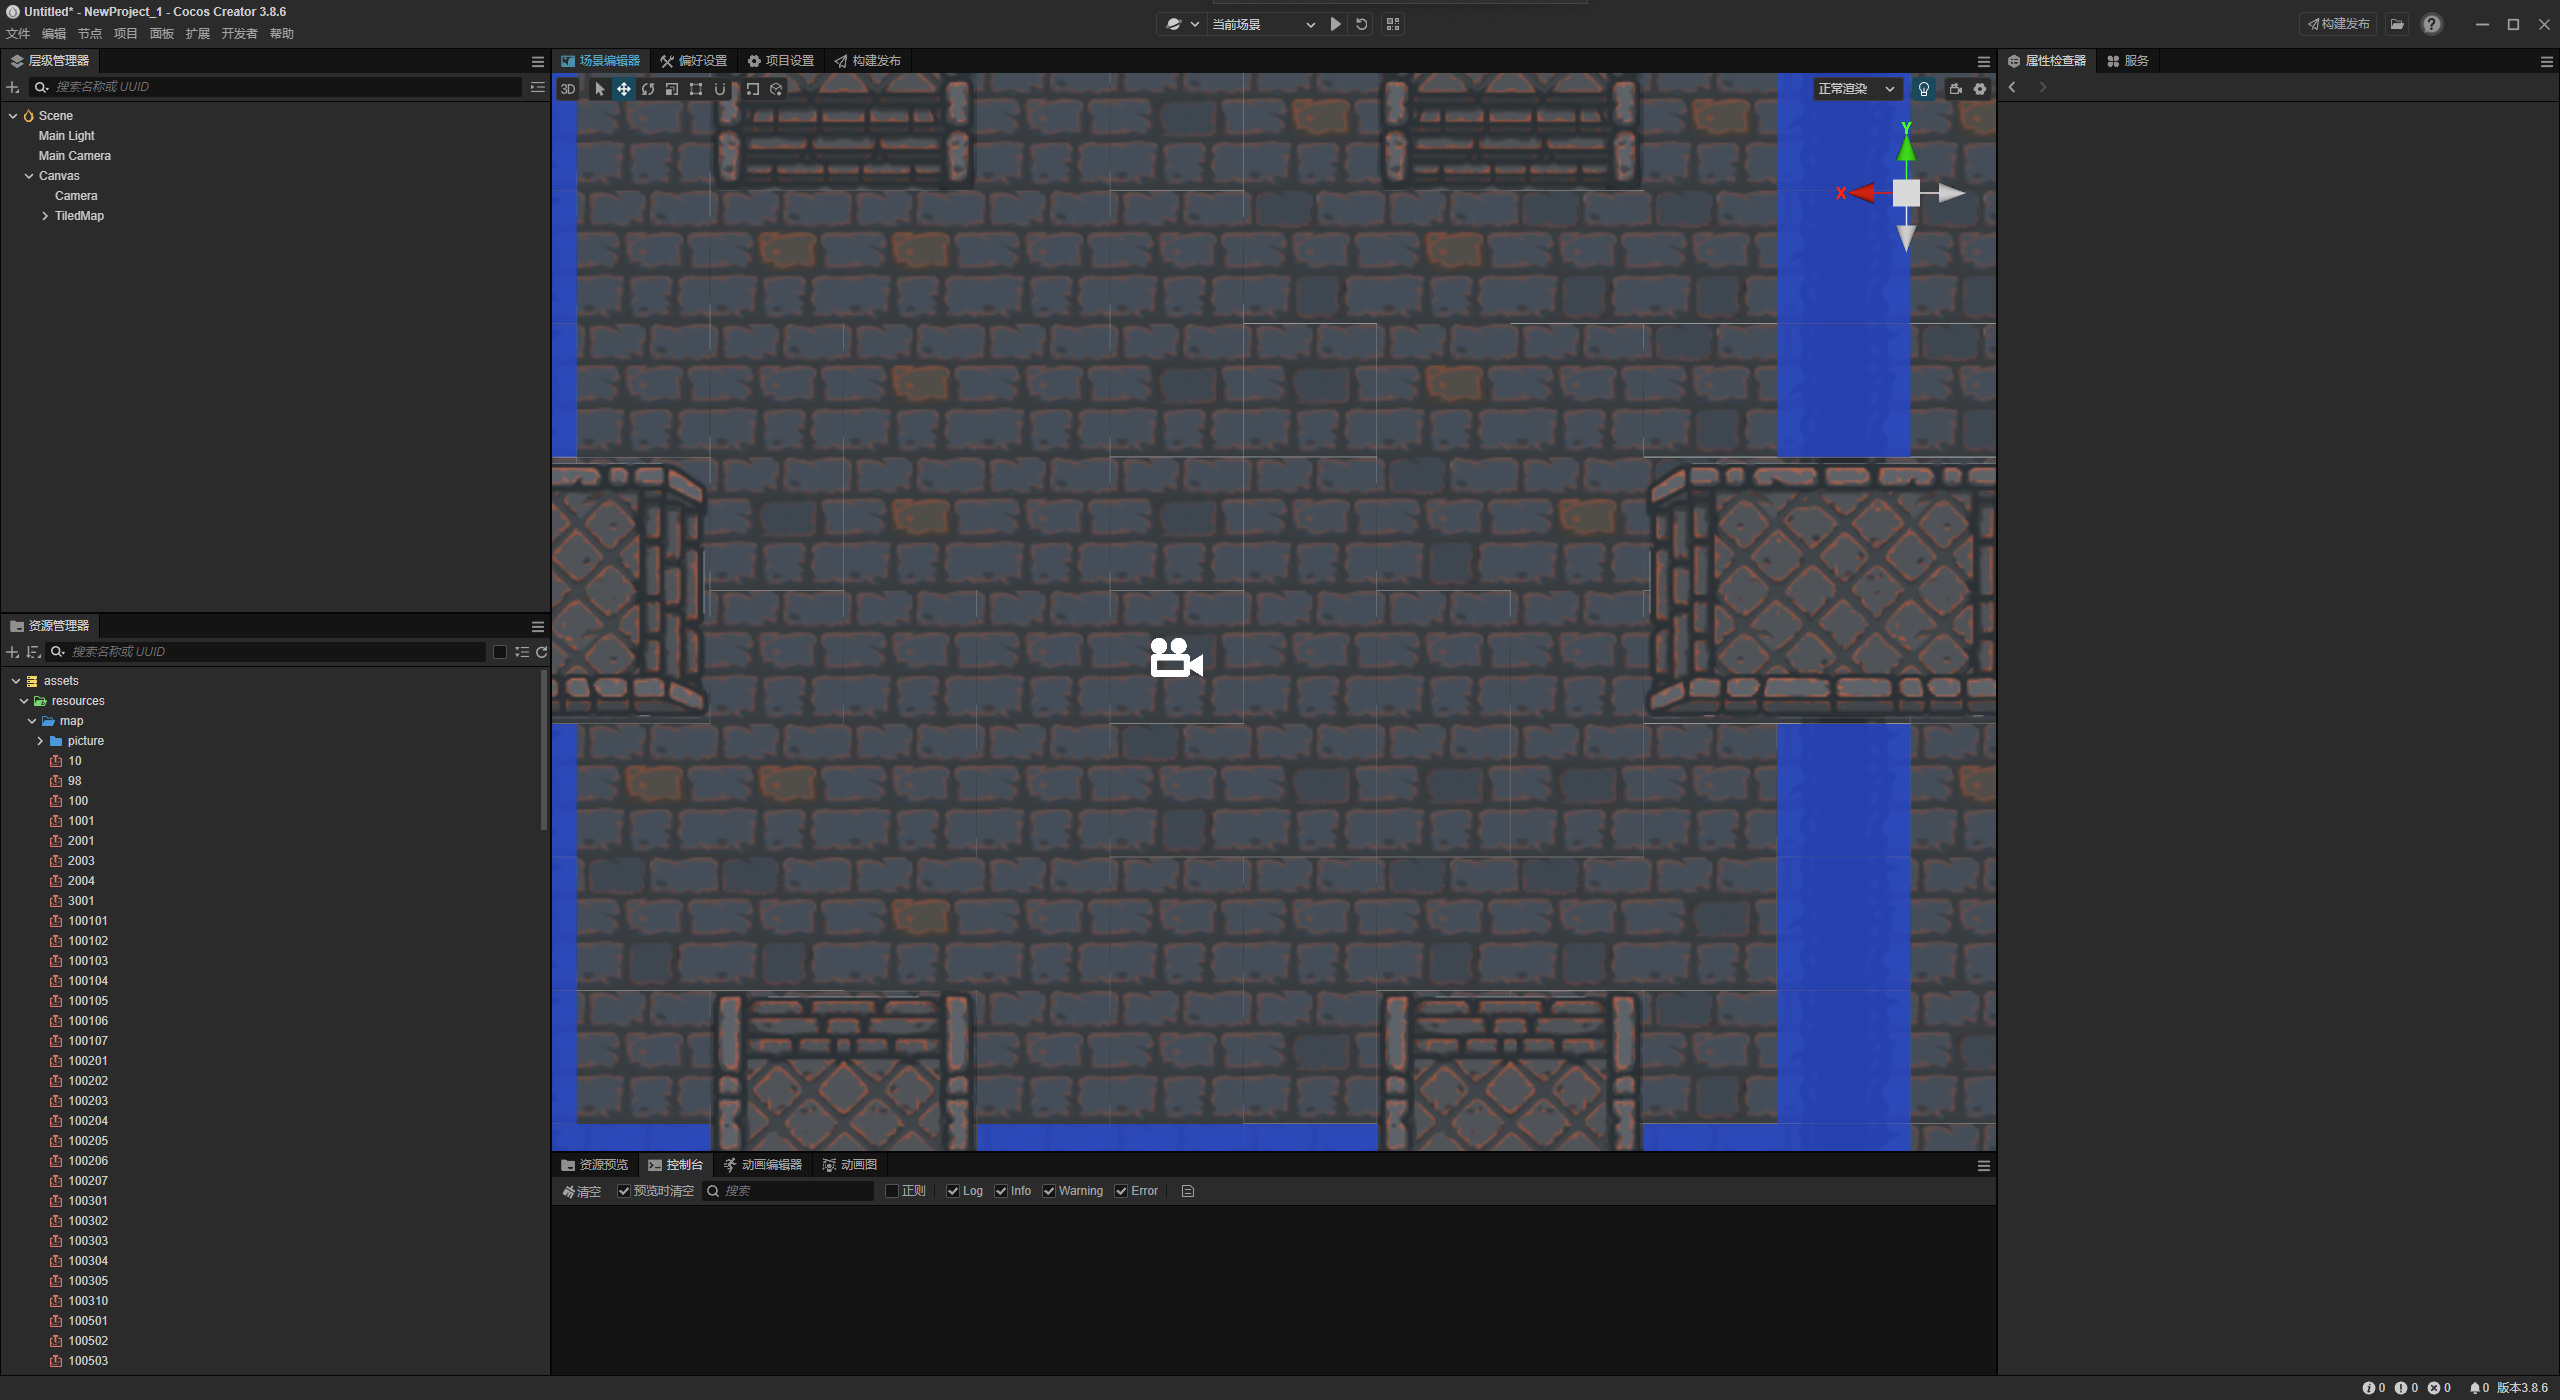Select the Scale transform tool
The height and width of the screenshot is (1400, 2560).
click(672, 89)
